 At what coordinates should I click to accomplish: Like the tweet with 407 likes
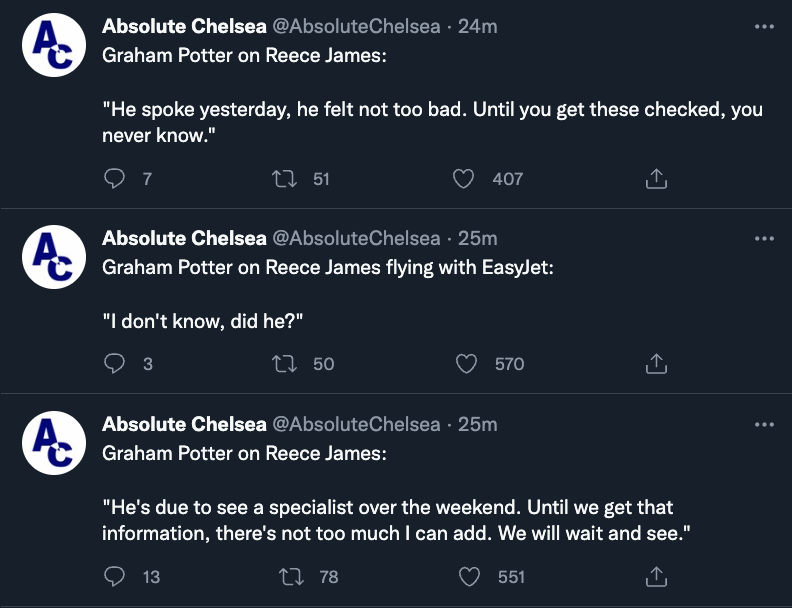click(463, 179)
